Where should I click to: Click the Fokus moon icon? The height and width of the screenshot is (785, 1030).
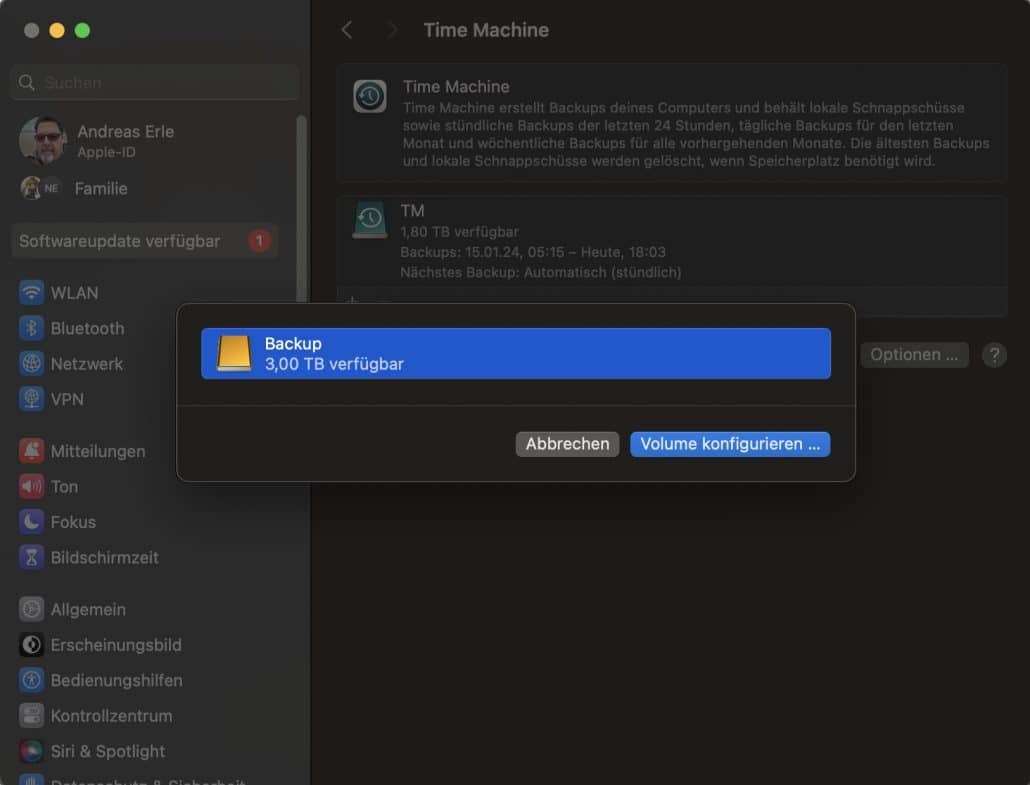click(x=31, y=522)
